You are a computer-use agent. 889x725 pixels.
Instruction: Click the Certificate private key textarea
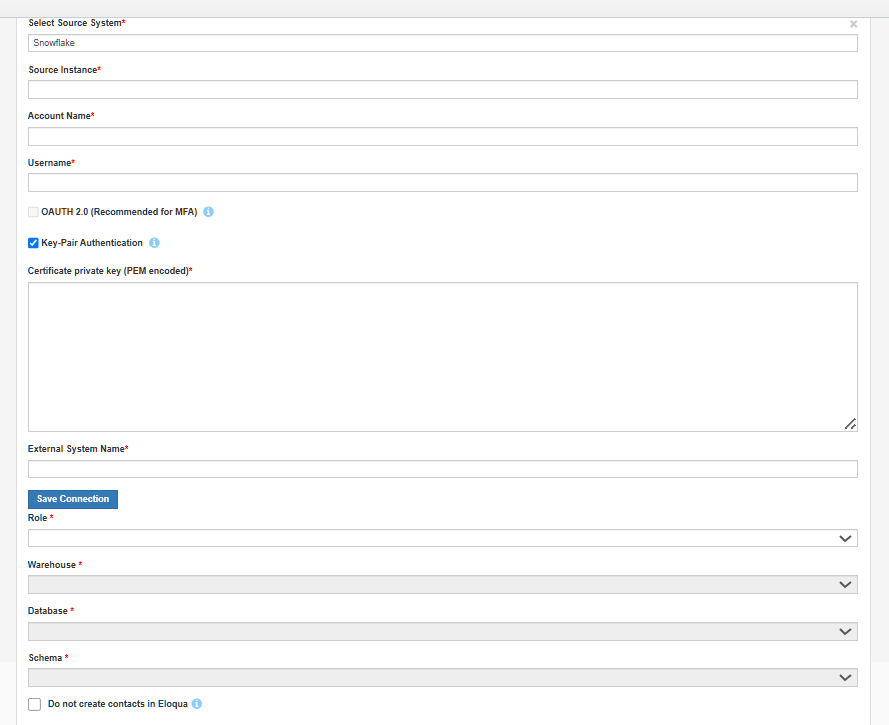pyautogui.click(x=442, y=356)
